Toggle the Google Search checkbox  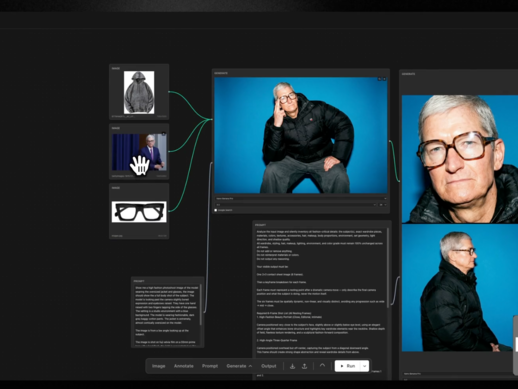[216, 210]
